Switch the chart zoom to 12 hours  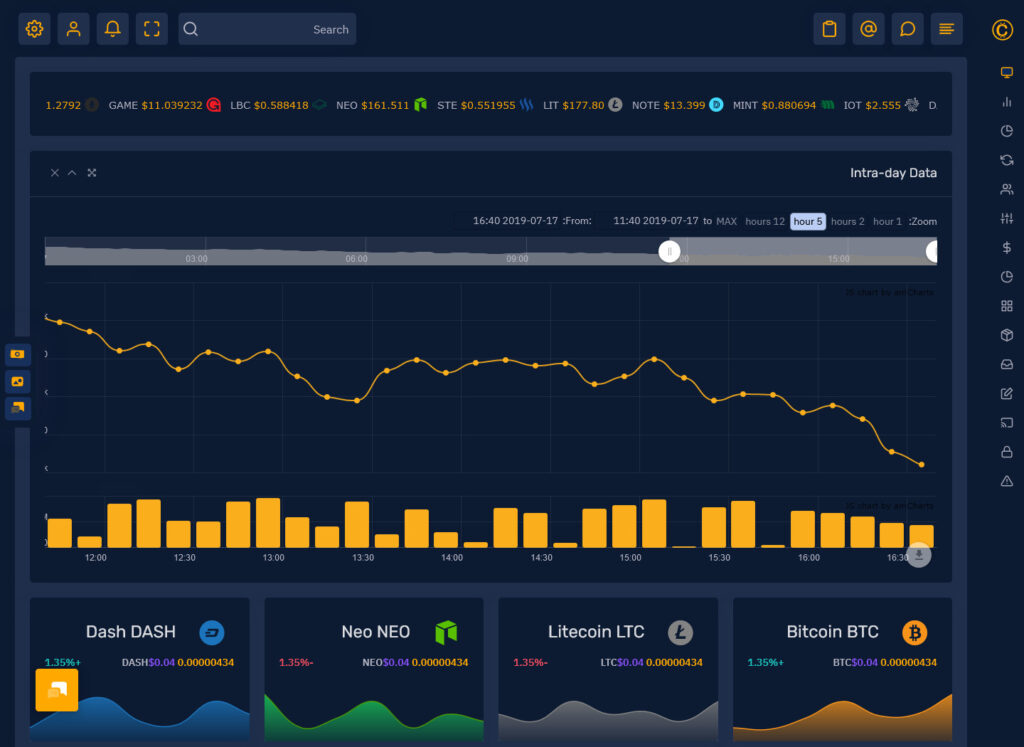point(765,221)
